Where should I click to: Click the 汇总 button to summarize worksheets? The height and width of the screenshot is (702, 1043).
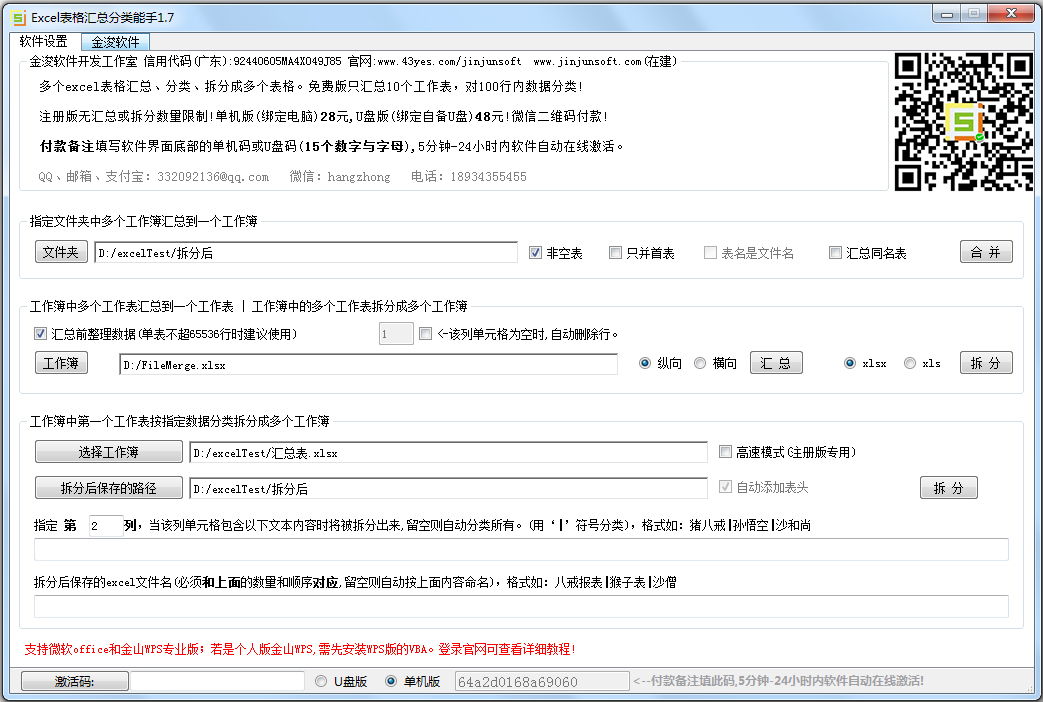[776, 363]
